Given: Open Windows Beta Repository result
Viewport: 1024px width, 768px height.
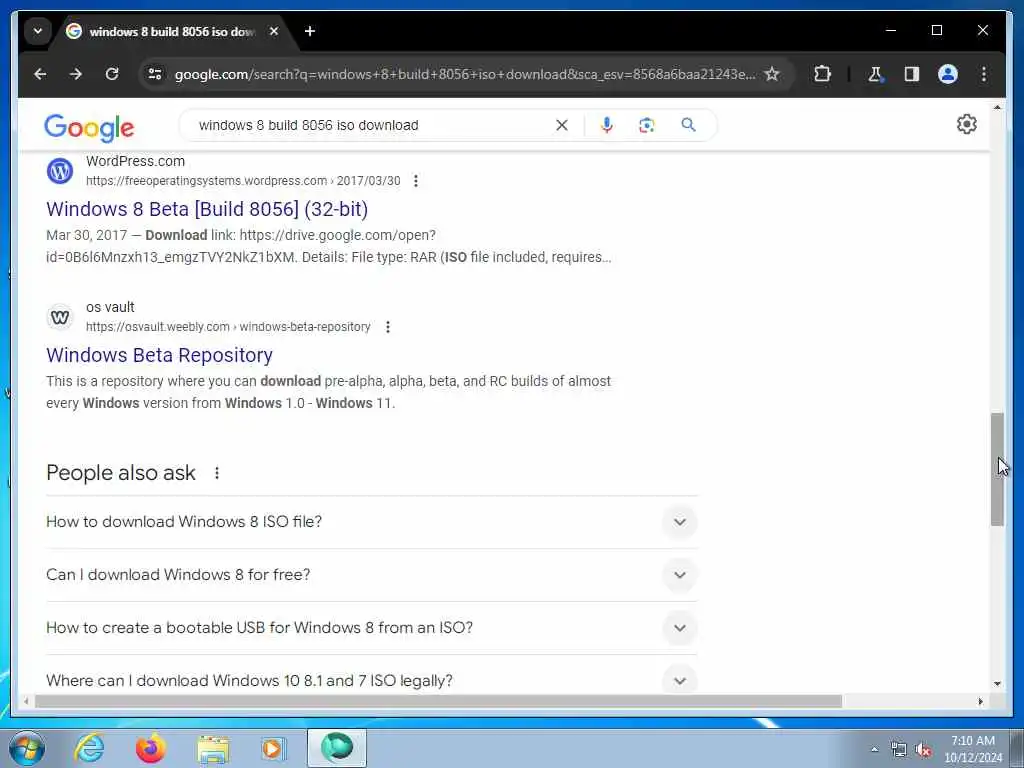Looking at the screenshot, I should point(159,355).
